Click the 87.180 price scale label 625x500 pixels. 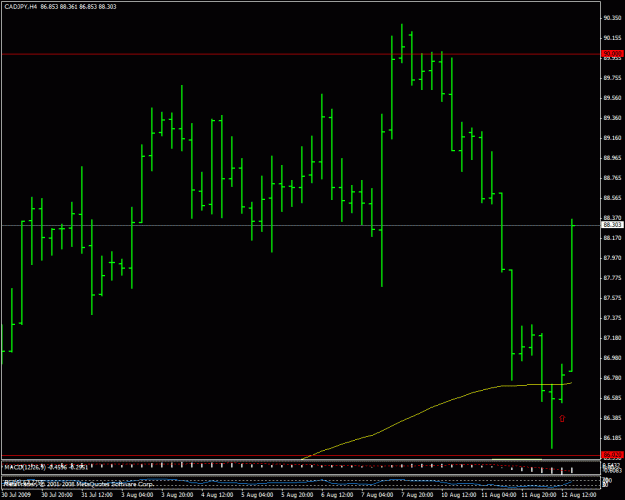click(x=612, y=338)
